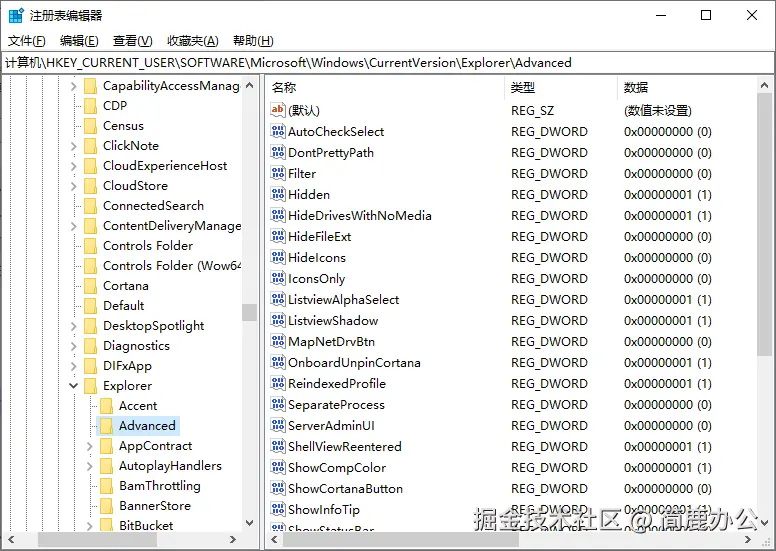Expand the Diagnostics tree node
This screenshot has height=551, width=776.
click(x=73, y=346)
